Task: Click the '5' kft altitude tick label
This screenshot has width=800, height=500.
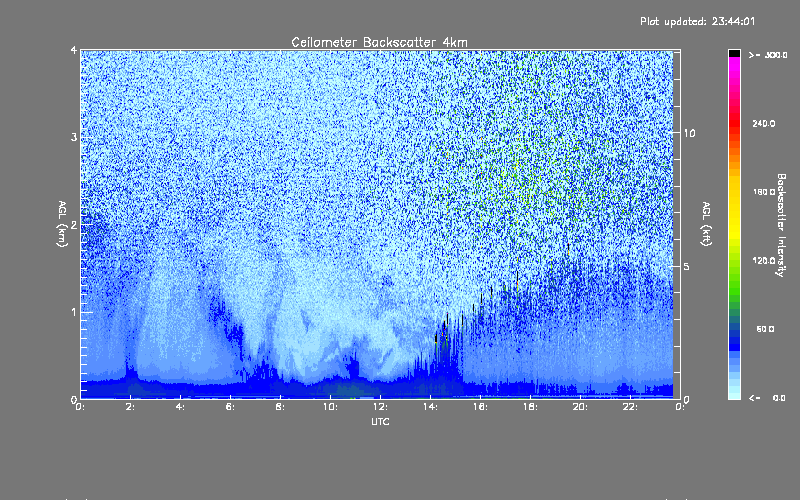Action: [x=686, y=266]
